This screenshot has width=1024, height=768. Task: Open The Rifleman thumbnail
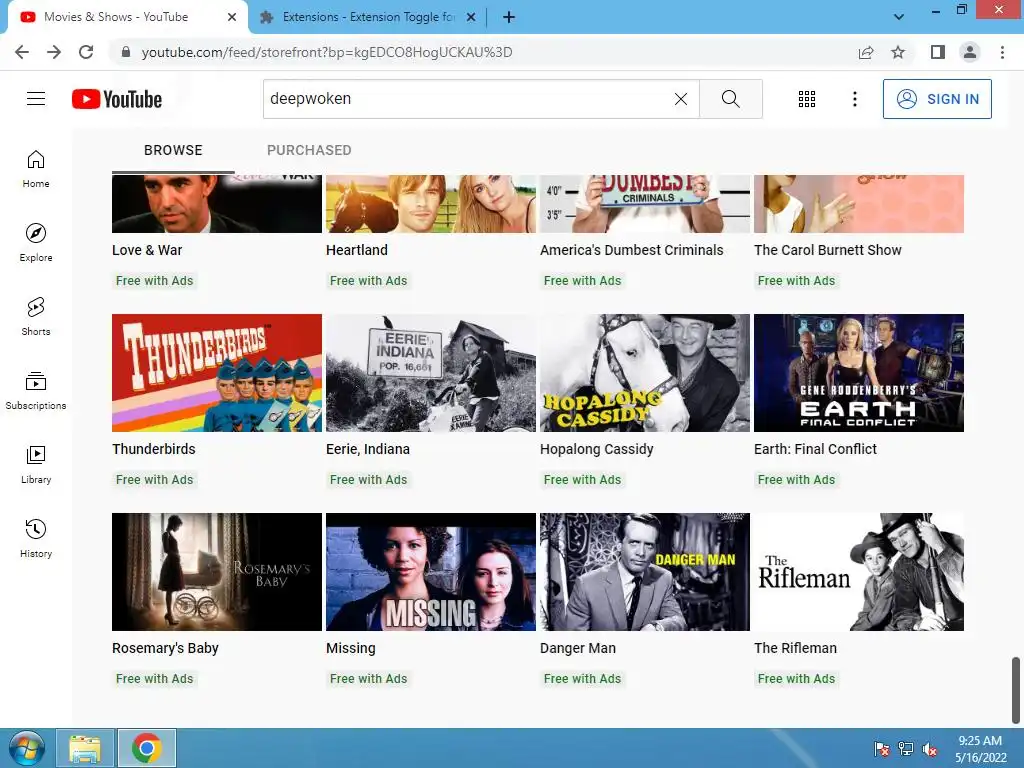[859, 572]
